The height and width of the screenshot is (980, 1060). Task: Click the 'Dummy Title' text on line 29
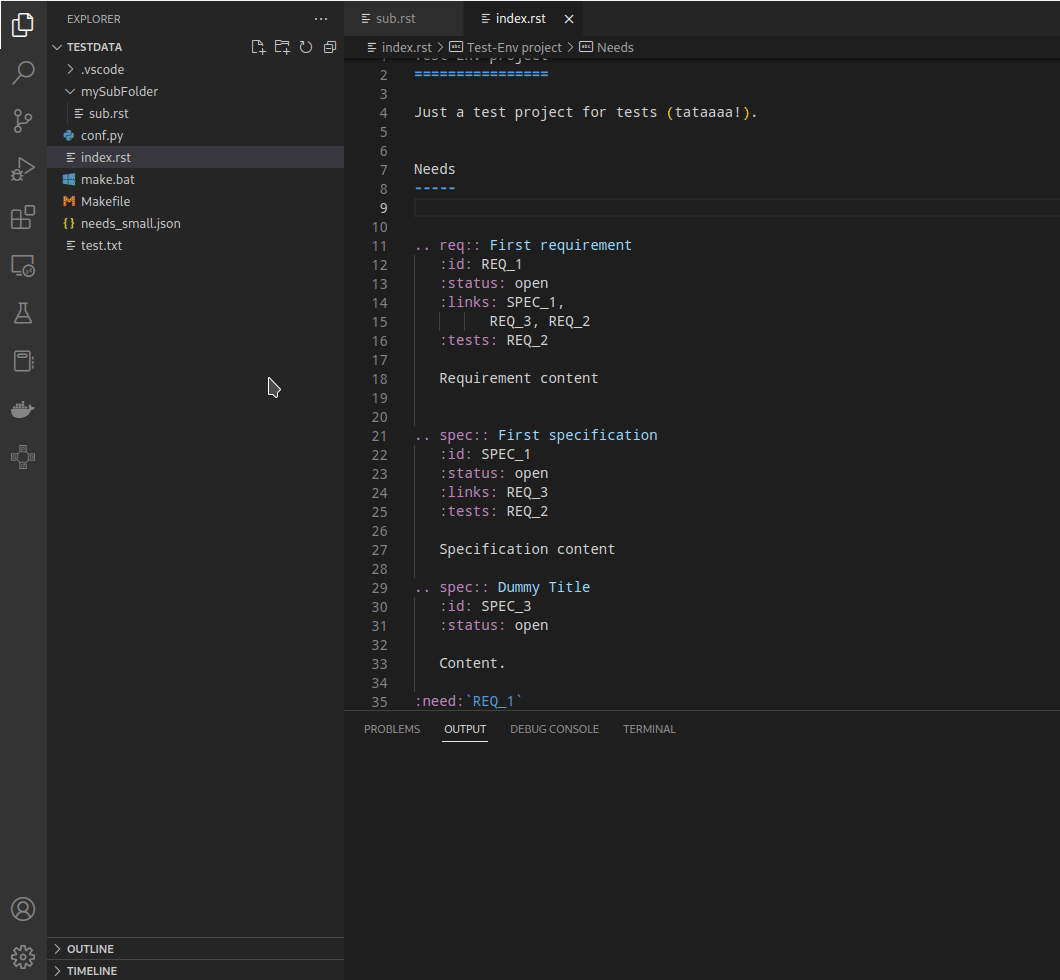click(x=544, y=587)
